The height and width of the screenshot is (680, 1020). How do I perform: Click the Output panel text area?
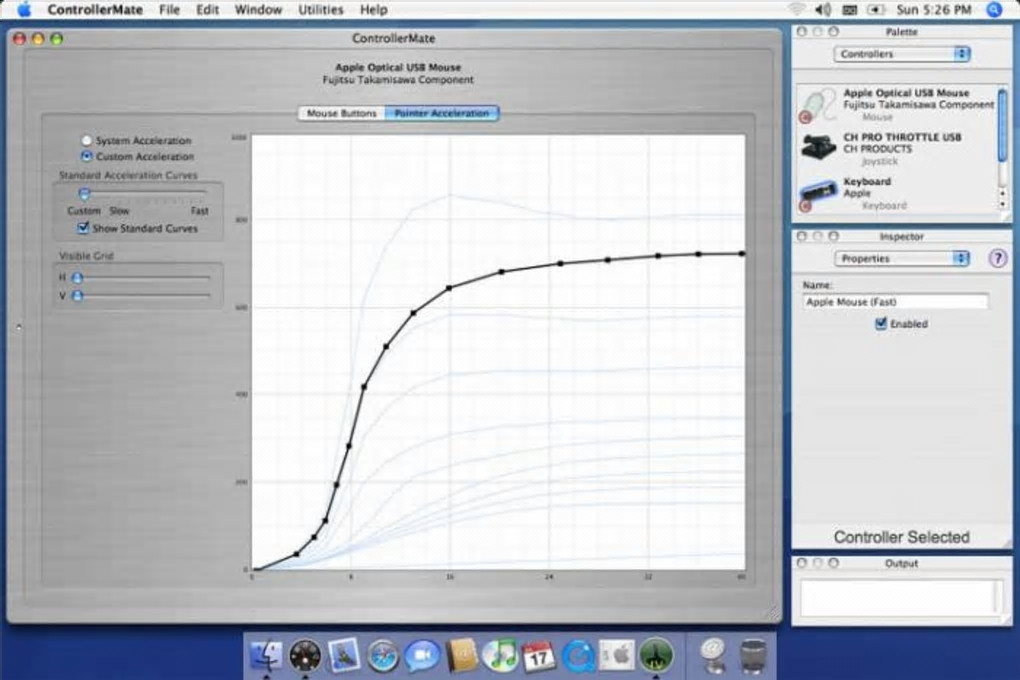tap(902, 597)
